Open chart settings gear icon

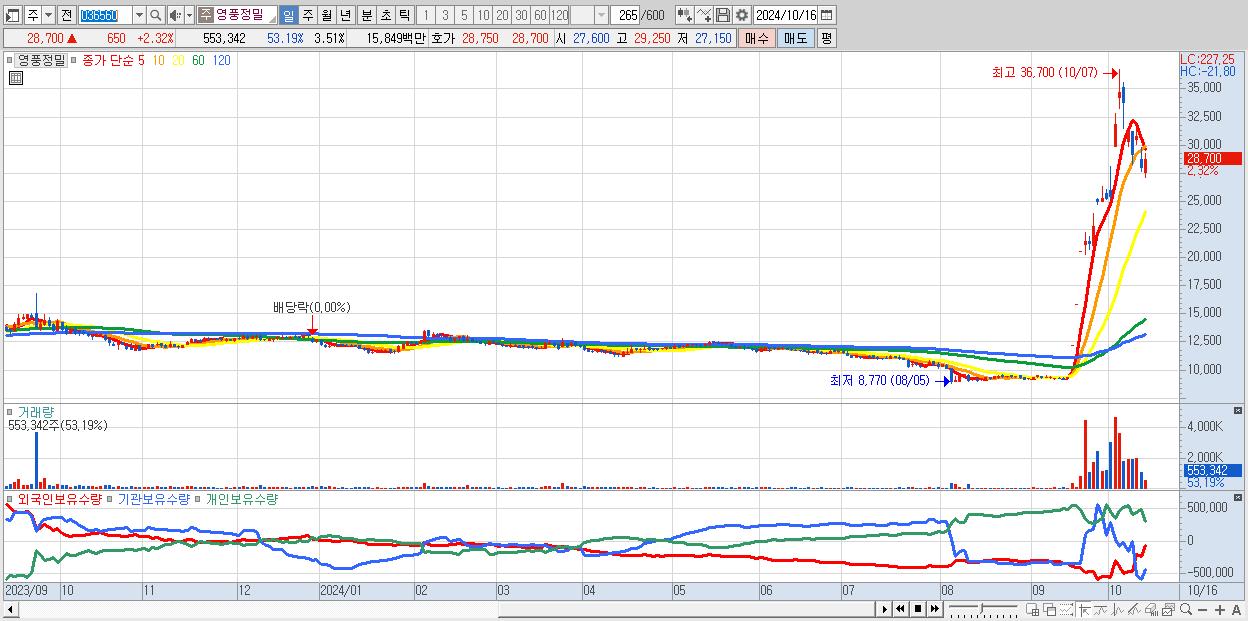tap(742, 15)
